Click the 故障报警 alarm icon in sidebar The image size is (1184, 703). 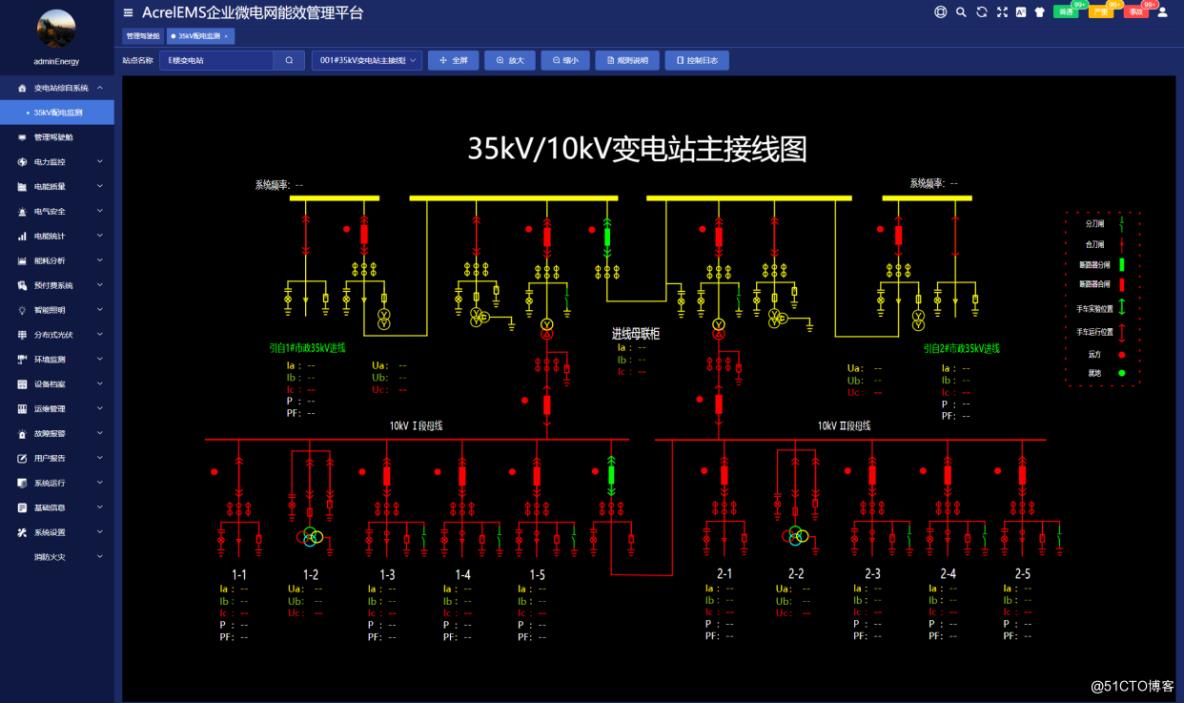click(22, 433)
